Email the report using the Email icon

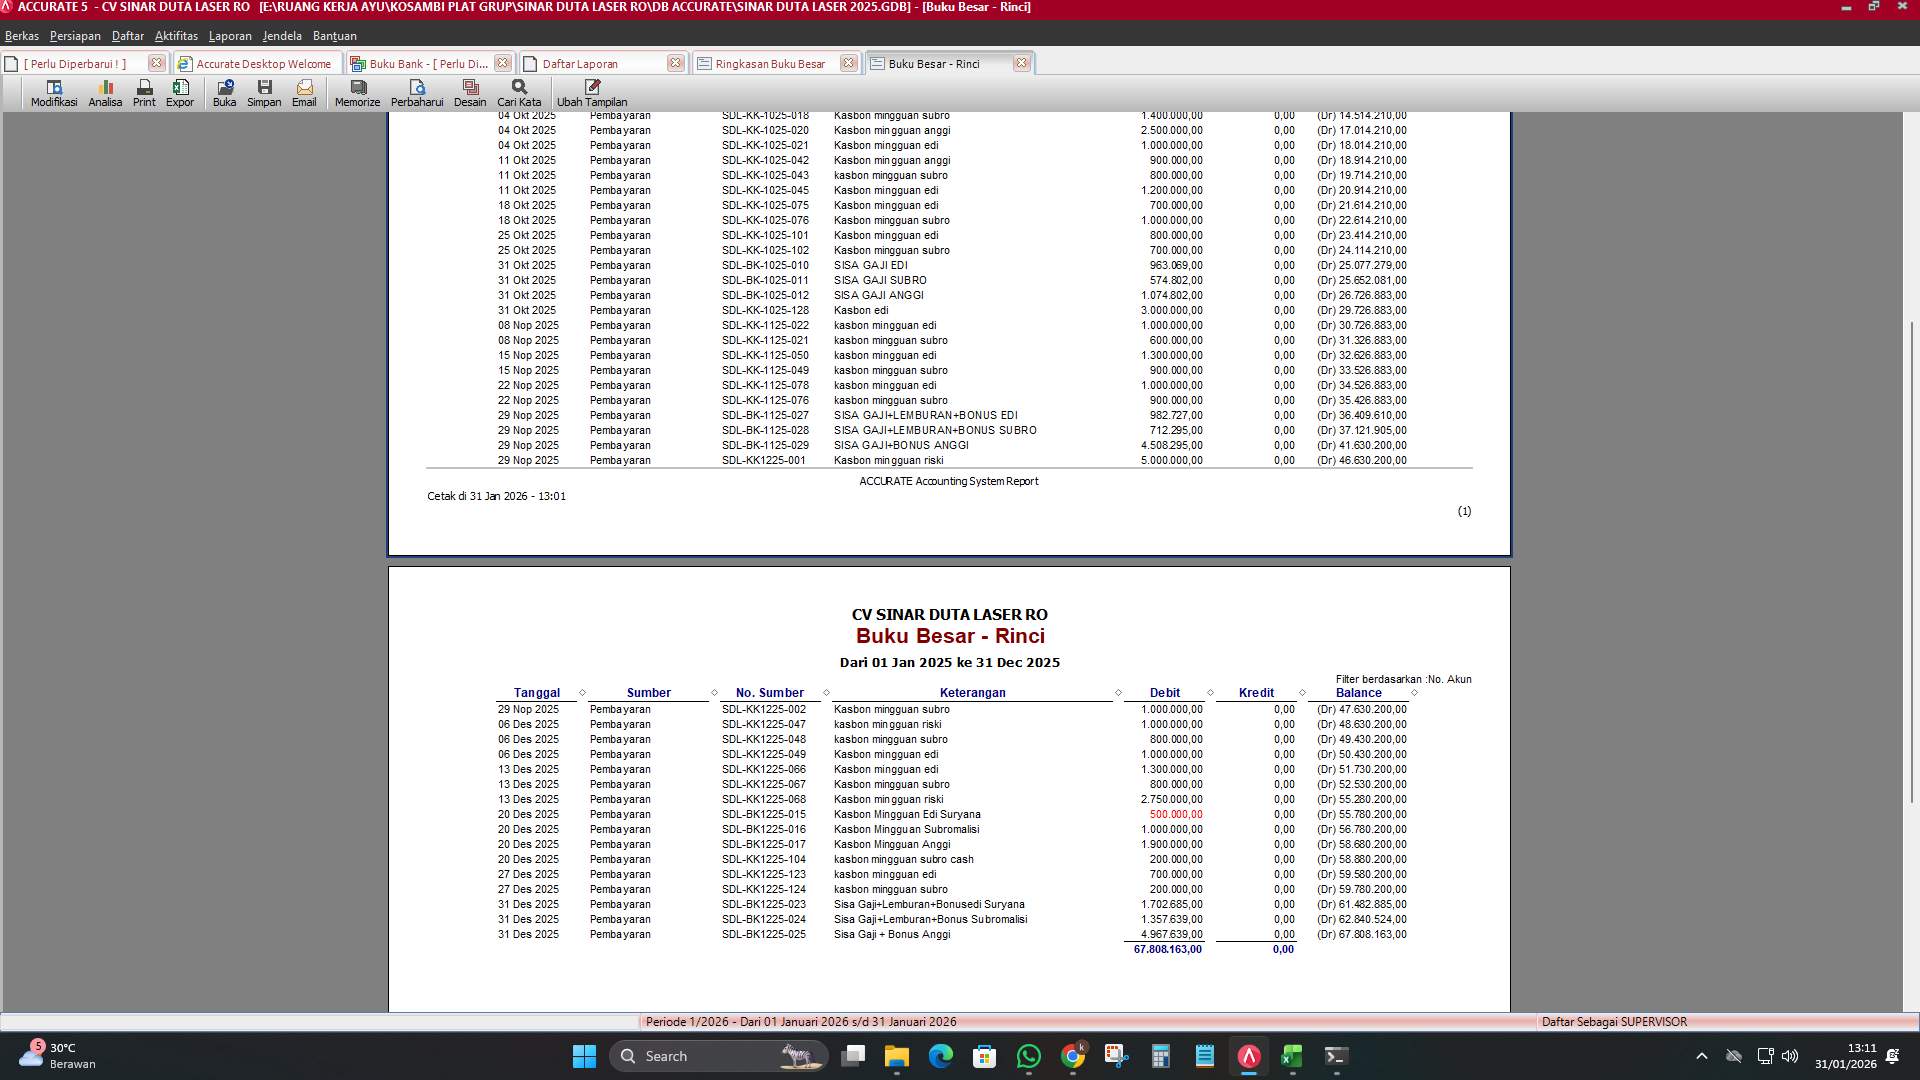pos(304,92)
